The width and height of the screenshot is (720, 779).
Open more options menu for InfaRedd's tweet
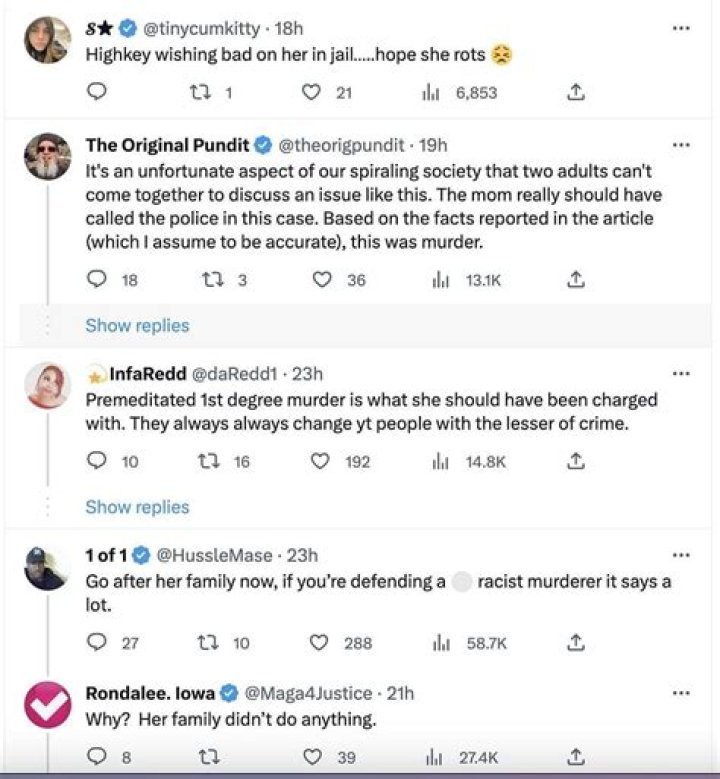coord(681,373)
